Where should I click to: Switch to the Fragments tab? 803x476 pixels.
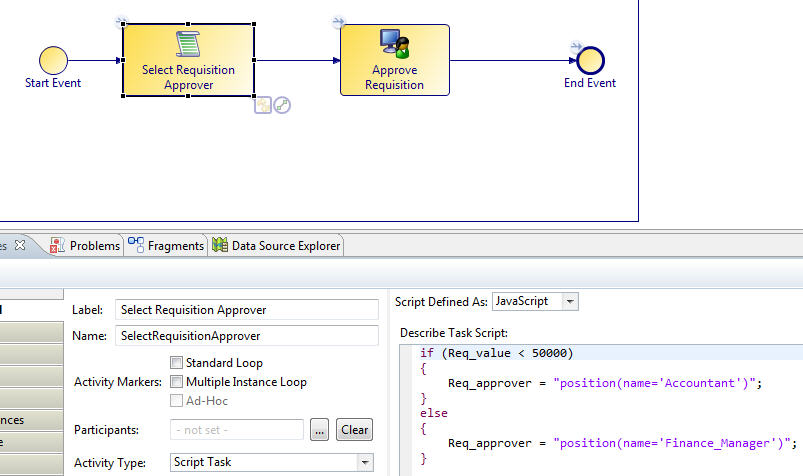coord(166,245)
